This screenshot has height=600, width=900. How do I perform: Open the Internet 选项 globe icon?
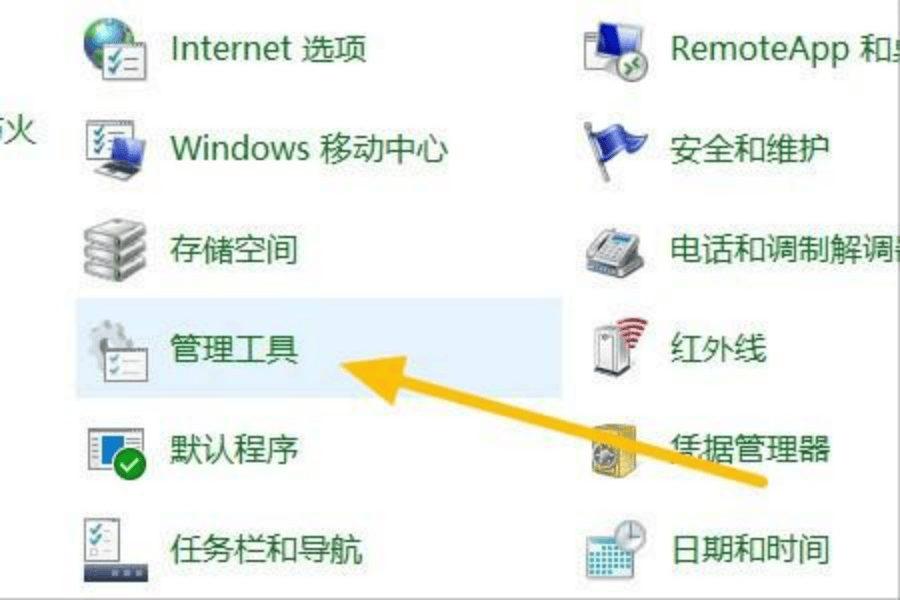coord(115,49)
